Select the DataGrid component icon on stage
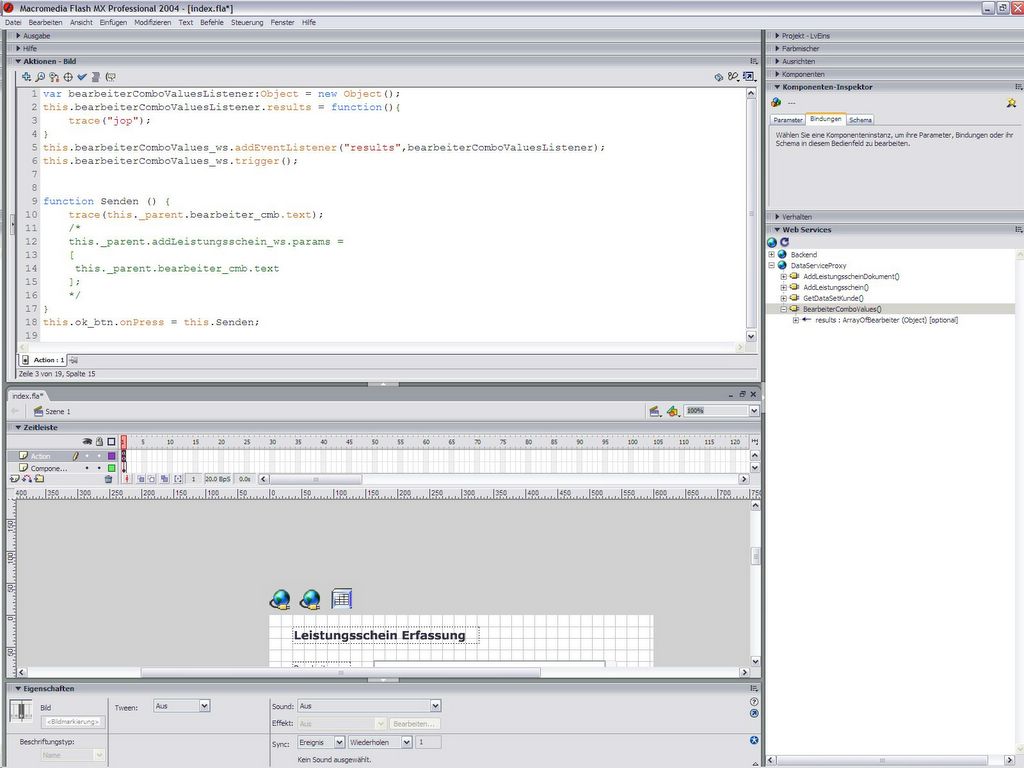Screen dimensions: 1024x768 click(342, 598)
